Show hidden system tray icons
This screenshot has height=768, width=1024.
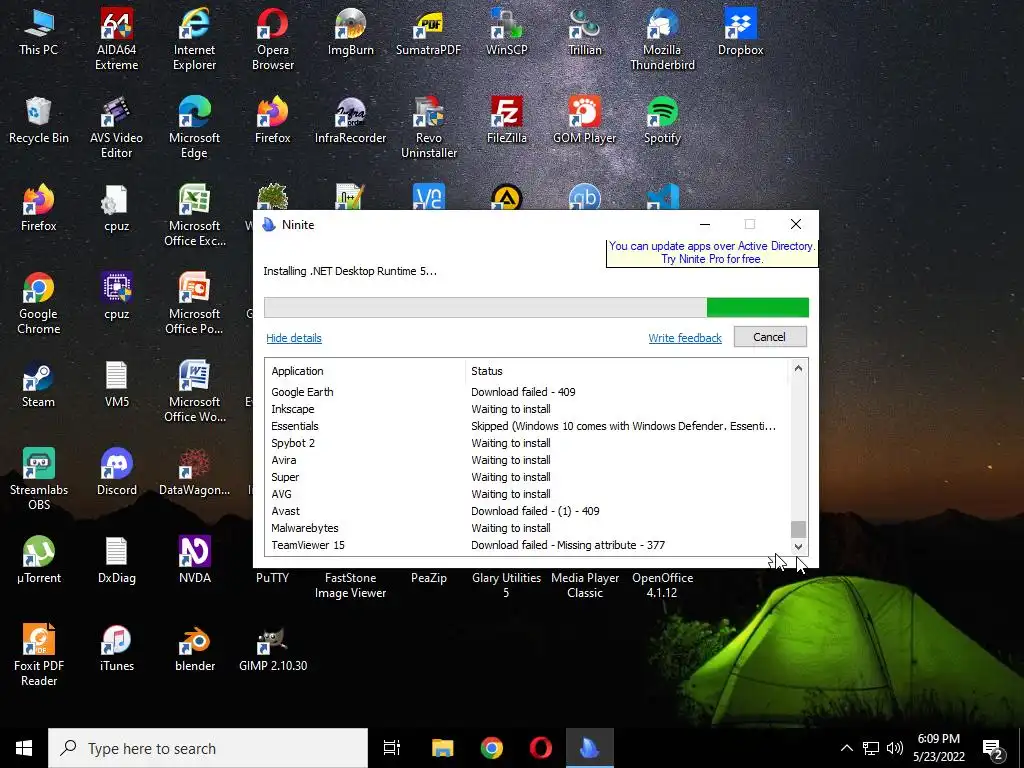tap(846, 748)
